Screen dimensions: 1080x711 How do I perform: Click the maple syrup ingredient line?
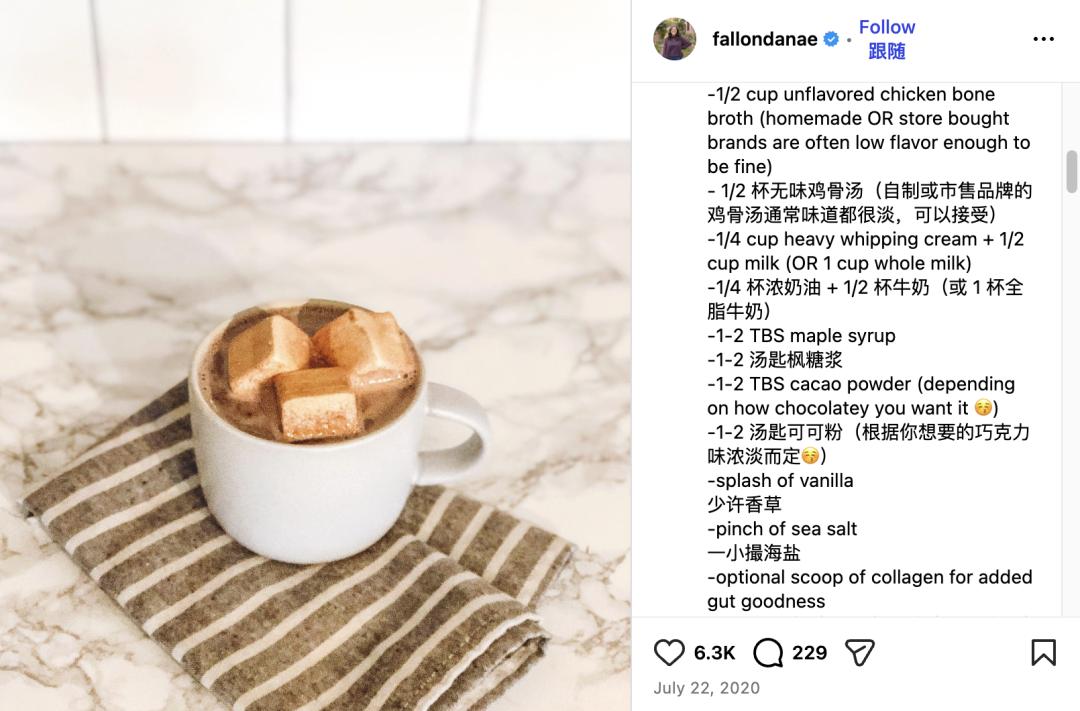[801, 336]
